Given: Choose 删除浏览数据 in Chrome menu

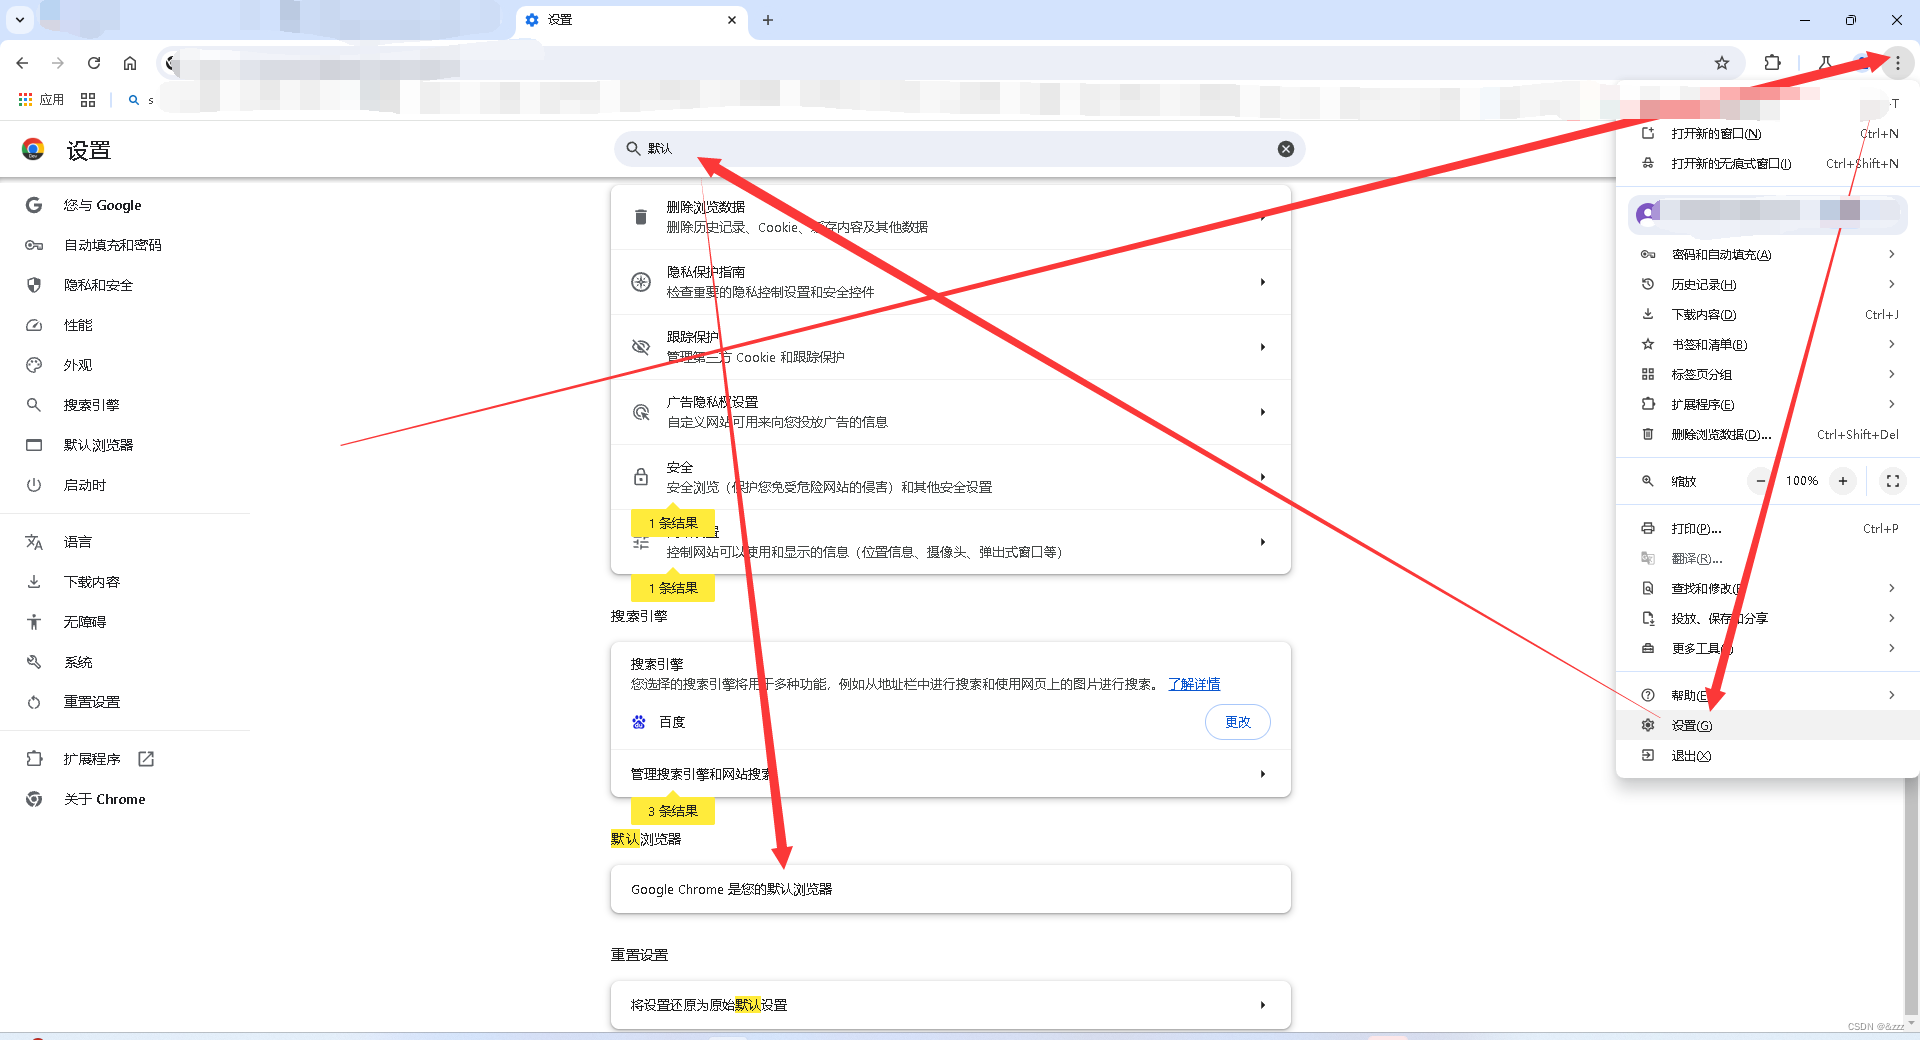Looking at the screenshot, I should click(x=1767, y=435).
